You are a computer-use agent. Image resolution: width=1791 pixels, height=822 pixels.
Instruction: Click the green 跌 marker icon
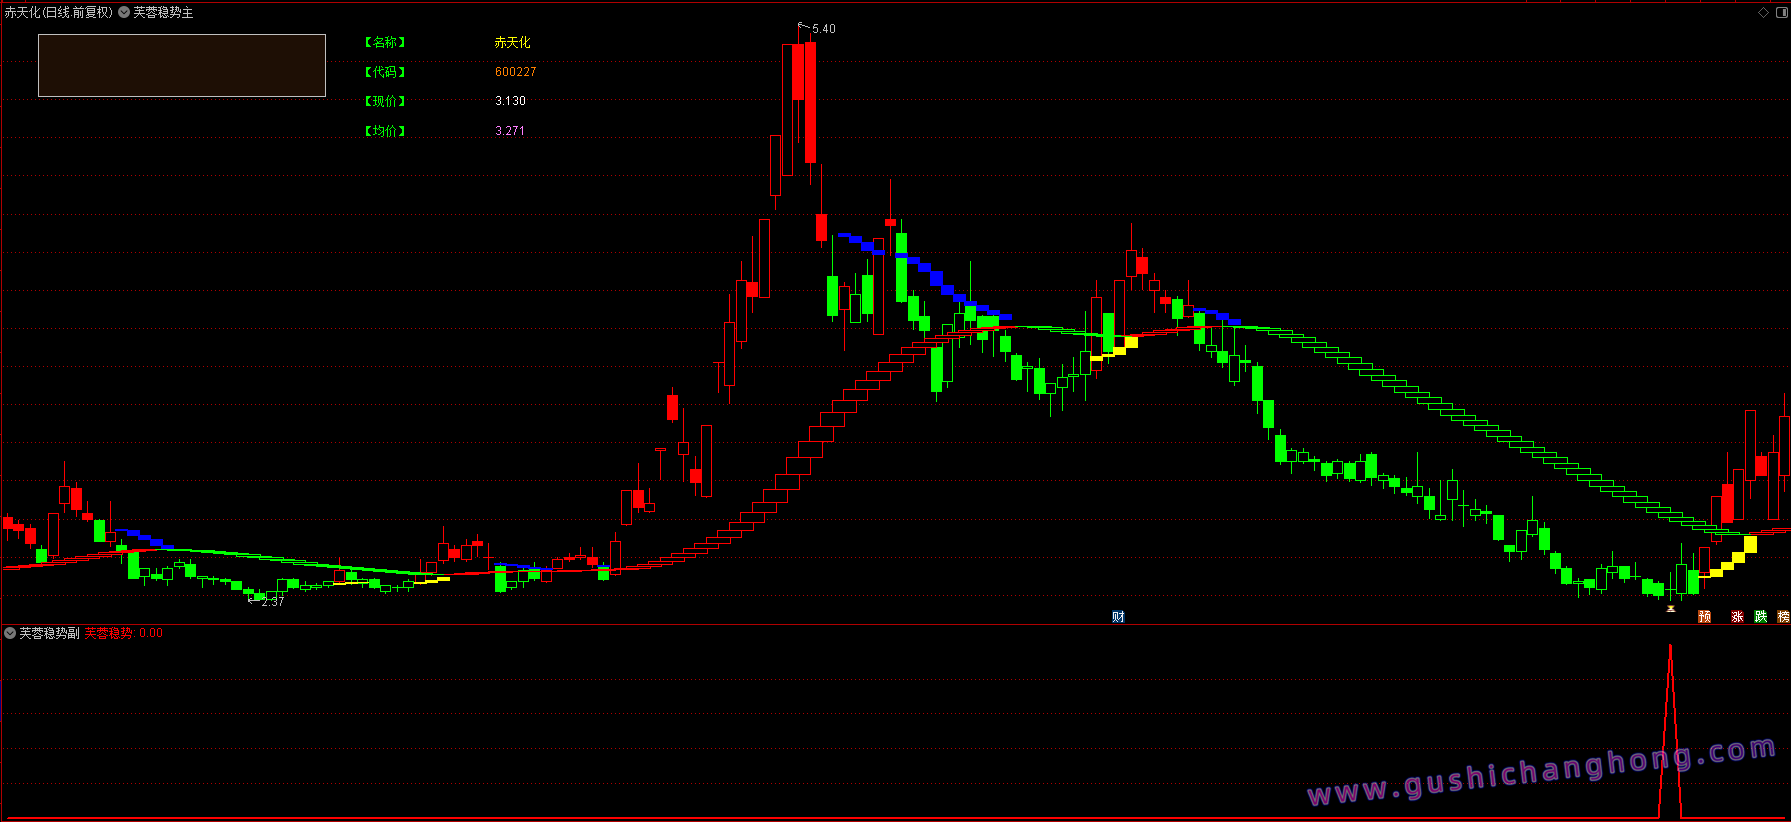pos(1761,617)
